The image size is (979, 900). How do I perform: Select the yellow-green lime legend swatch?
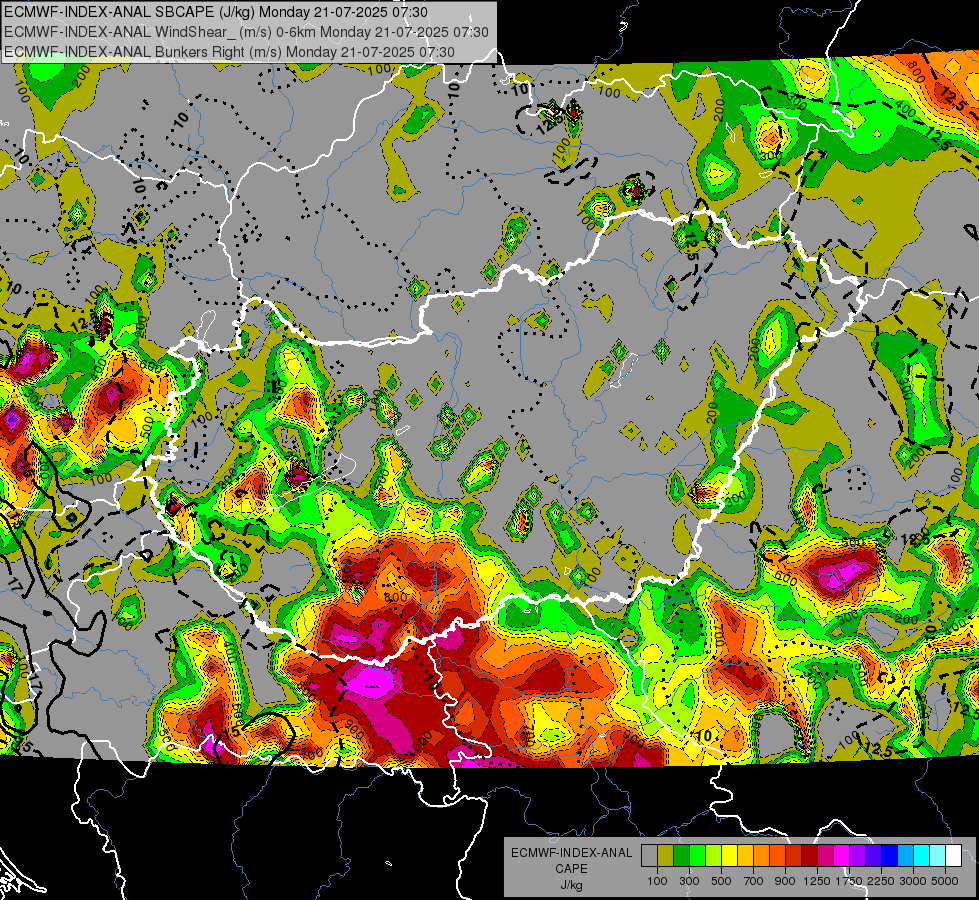[x=713, y=856]
